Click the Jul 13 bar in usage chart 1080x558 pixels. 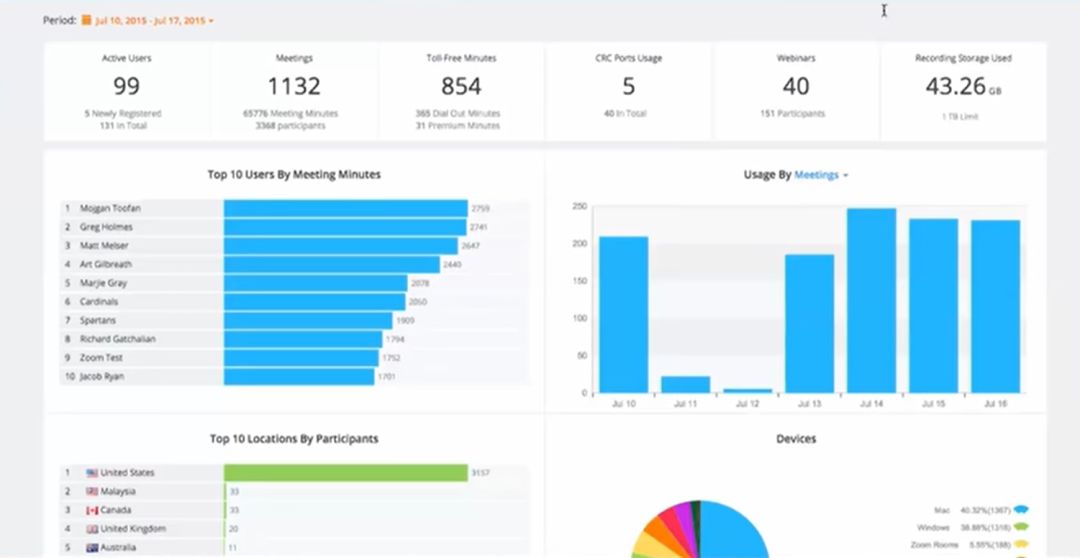(x=809, y=324)
